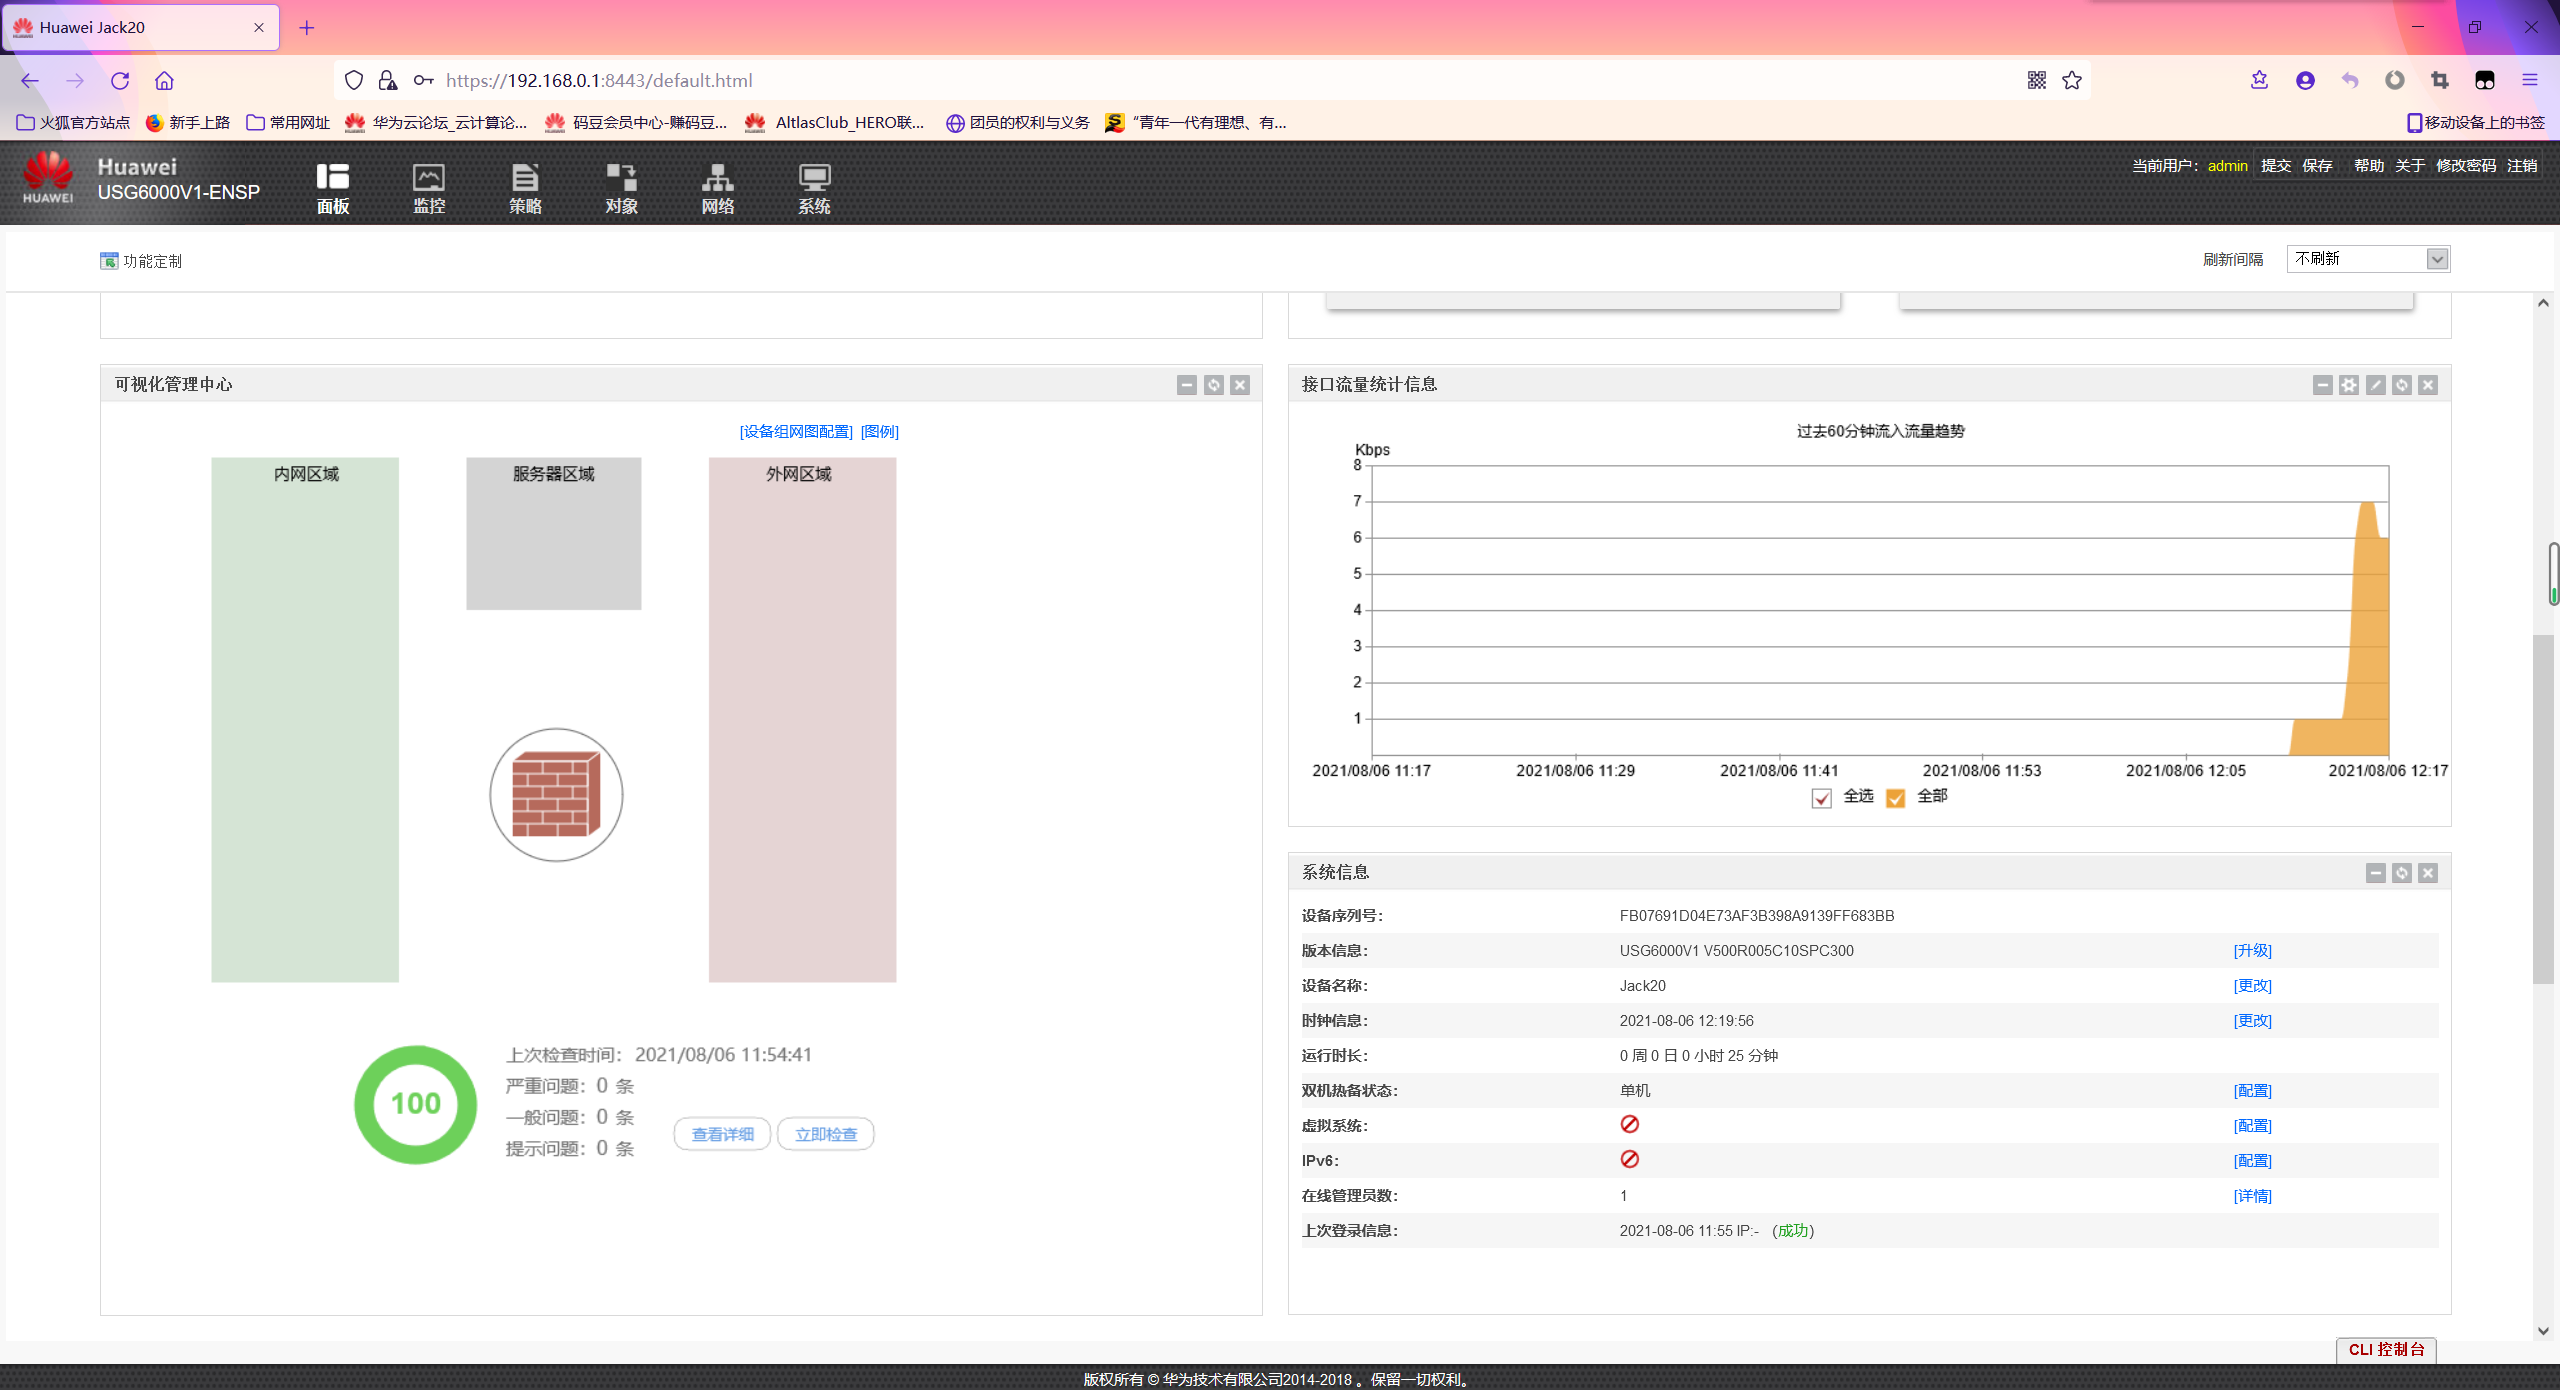Refresh the 系统信息 panel
This screenshot has height=1390, width=2560.
pyautogui.click(x=2402, y=873)
